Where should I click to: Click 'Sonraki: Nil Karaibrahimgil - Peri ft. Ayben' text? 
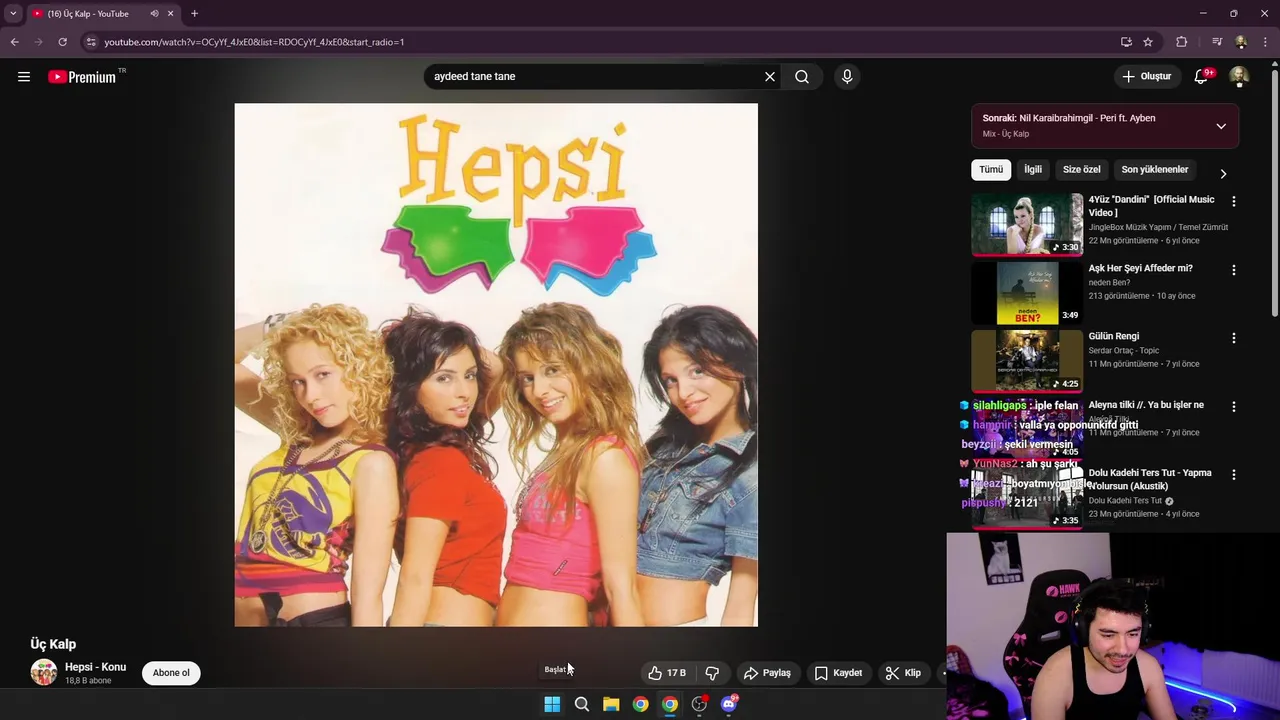click(1069, 118)
